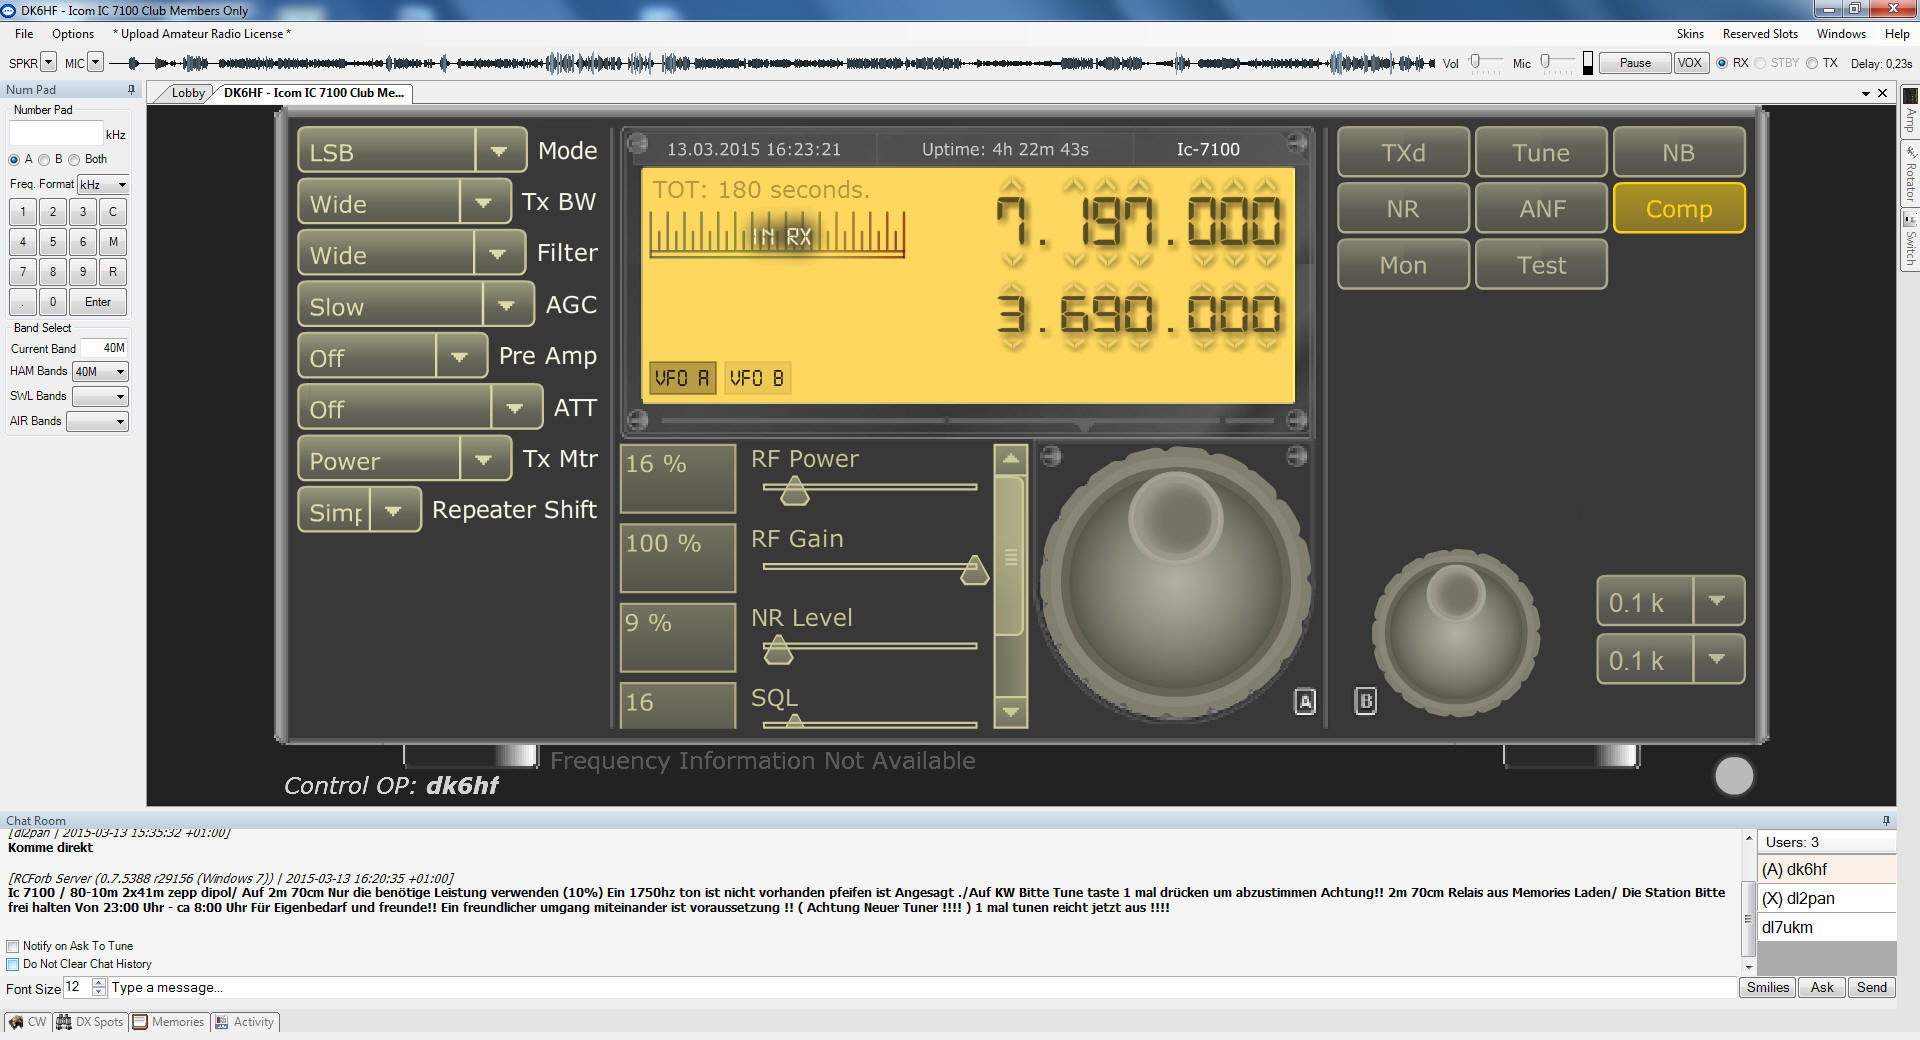Adjust the NR Level slider handle
1920x1040 pixels.
[778, 650]
